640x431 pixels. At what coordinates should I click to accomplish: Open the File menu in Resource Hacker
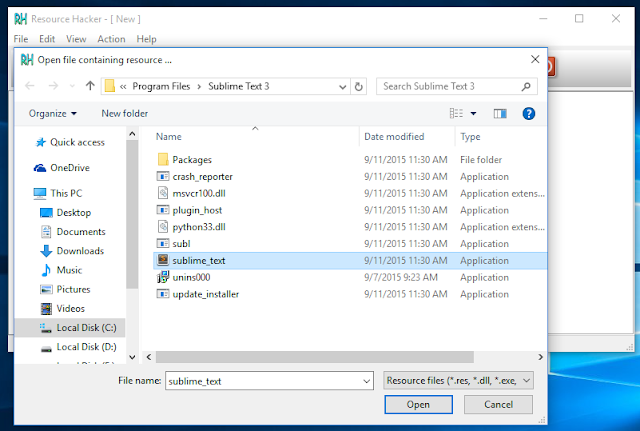(21, 39)
